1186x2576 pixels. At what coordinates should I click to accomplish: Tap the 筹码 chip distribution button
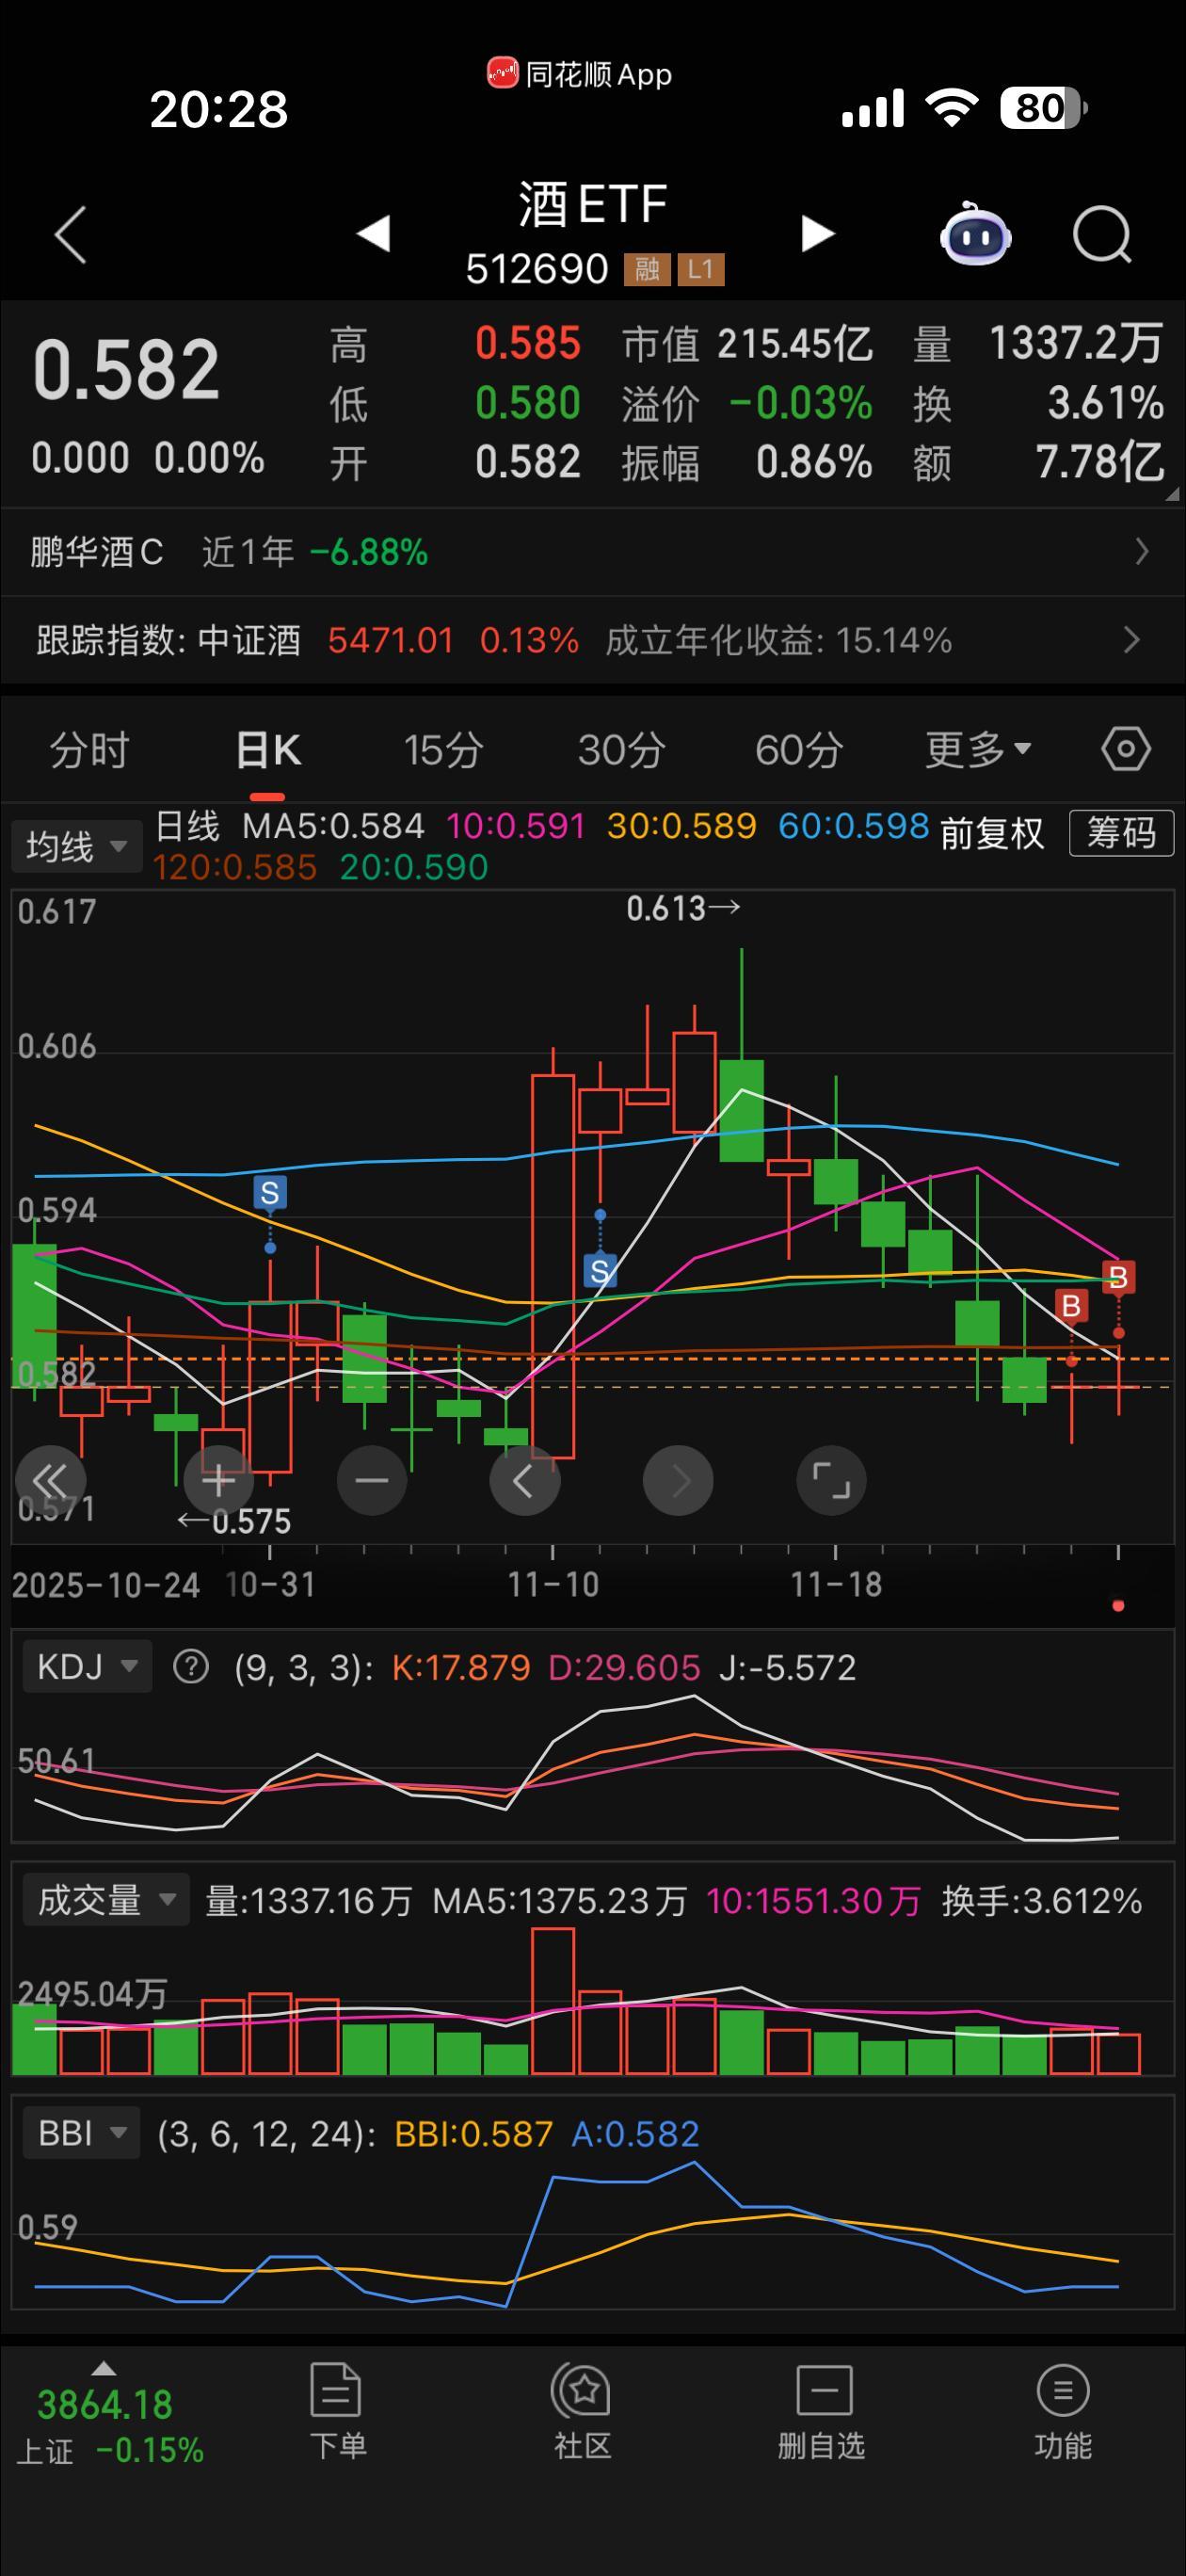[1121, 833]
